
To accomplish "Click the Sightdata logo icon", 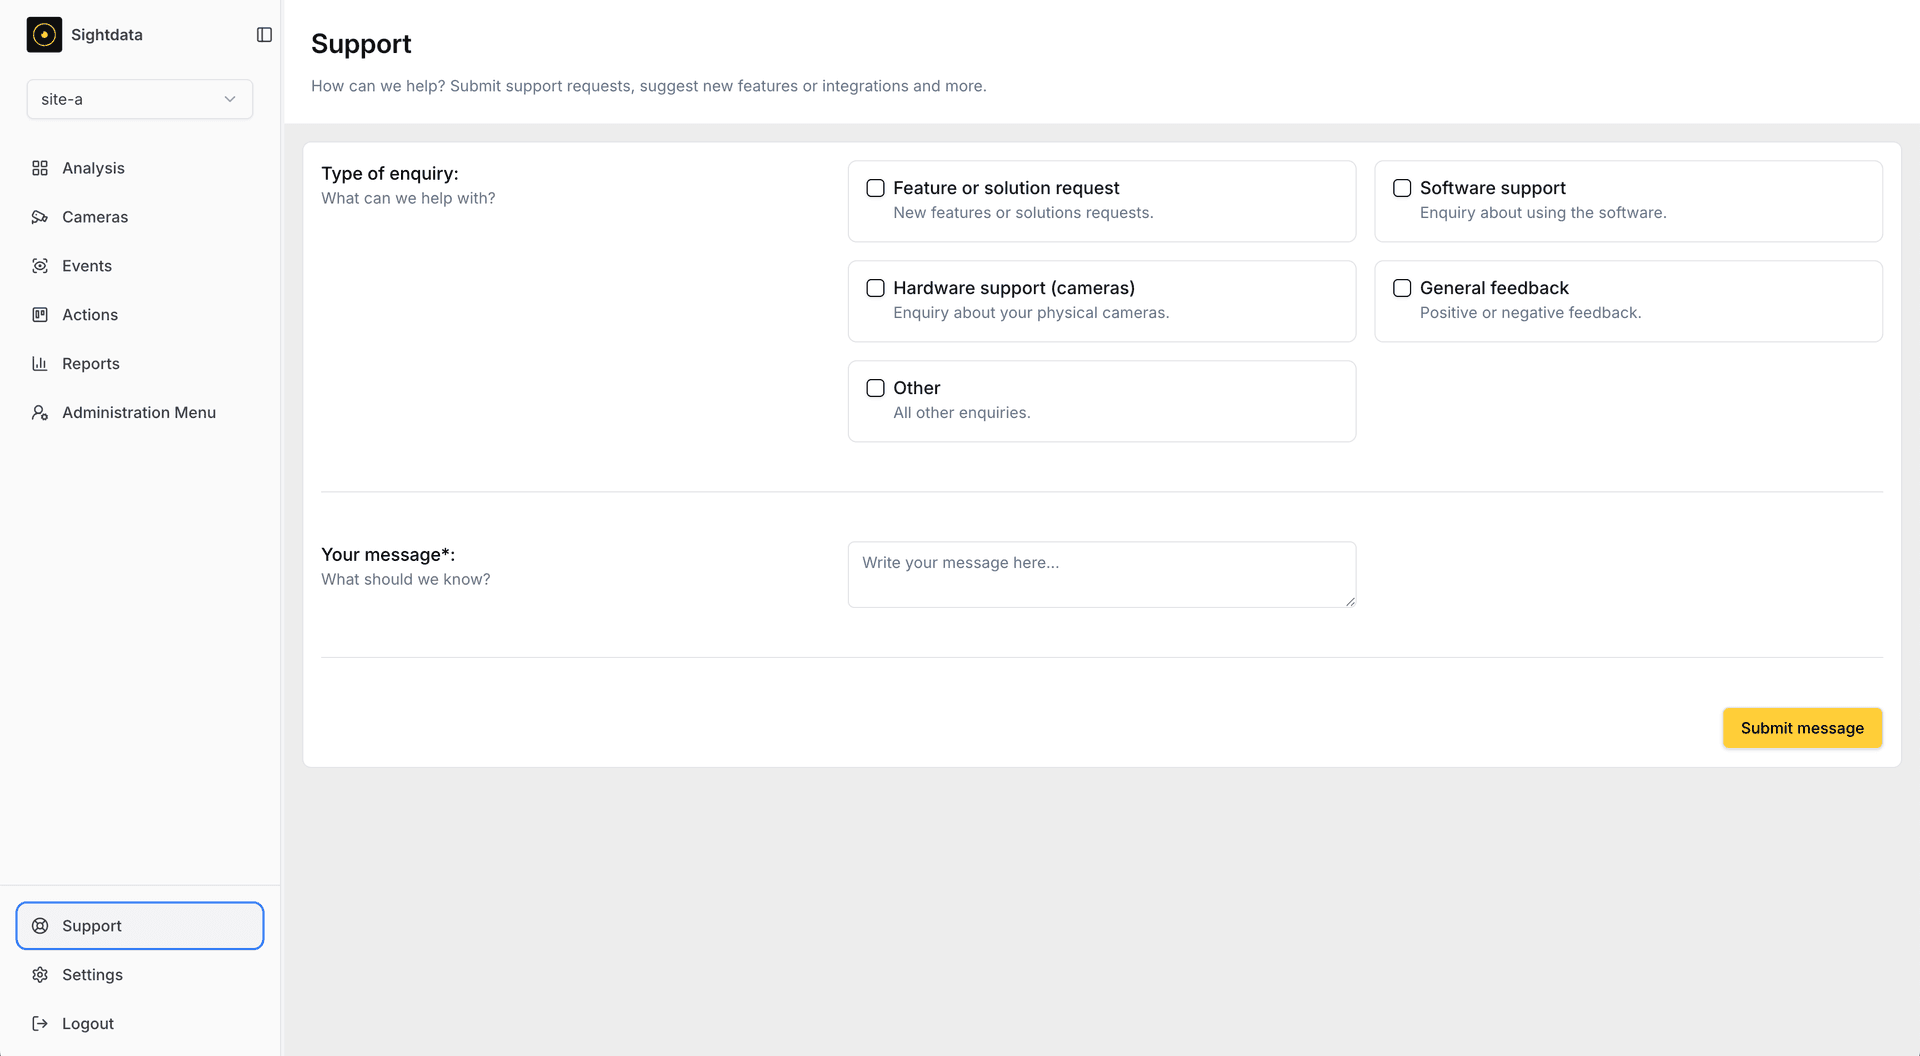I will 44,35.
